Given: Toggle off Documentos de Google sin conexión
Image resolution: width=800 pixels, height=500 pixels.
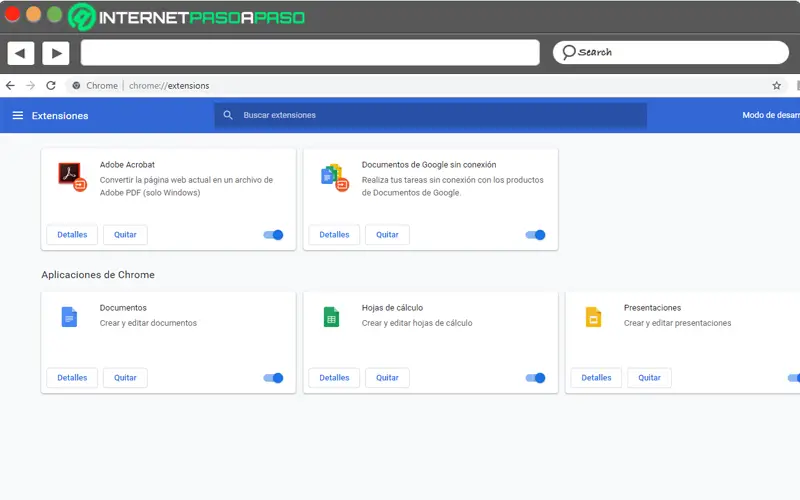Looking at the screenshot, I should click(536, 235).
